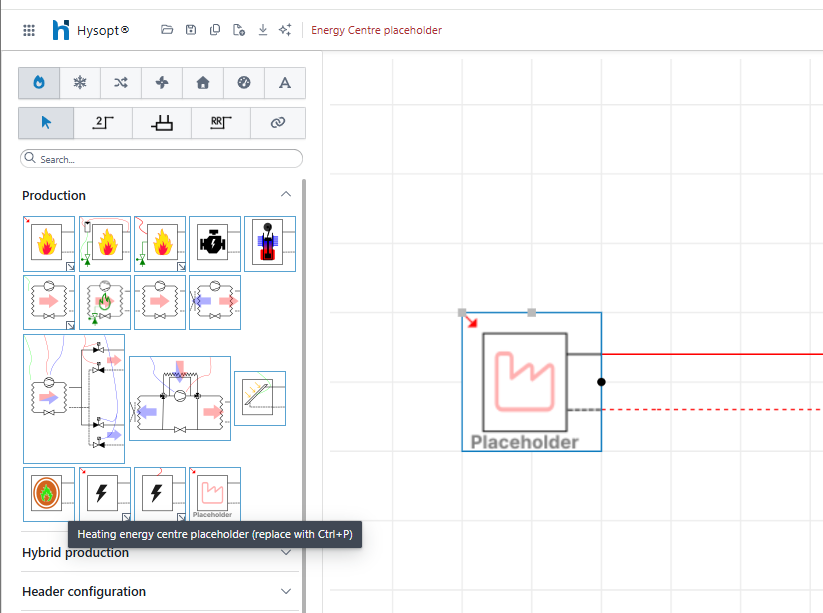Open the building house category
The image size is (823, 613).
point(203,83)
